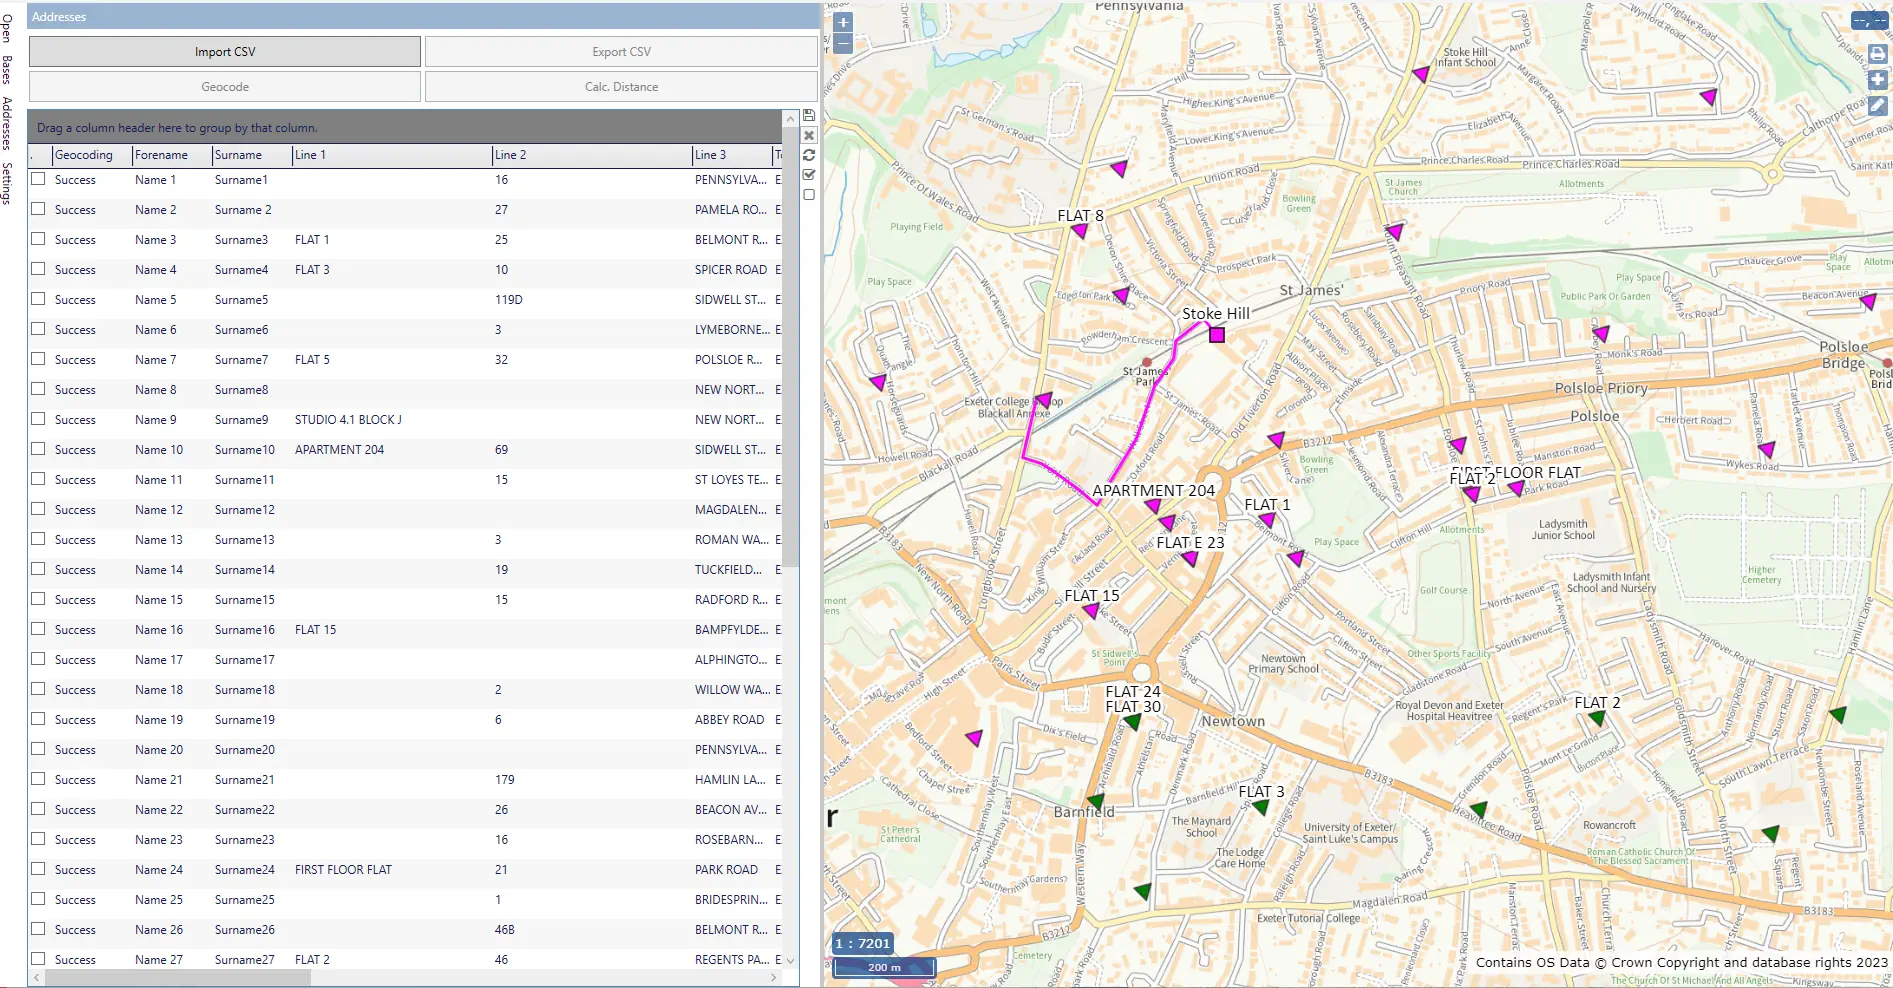This screenshot has width=1893, height=988.
Task: Click the map print icon
Action: click(1877, 54)
